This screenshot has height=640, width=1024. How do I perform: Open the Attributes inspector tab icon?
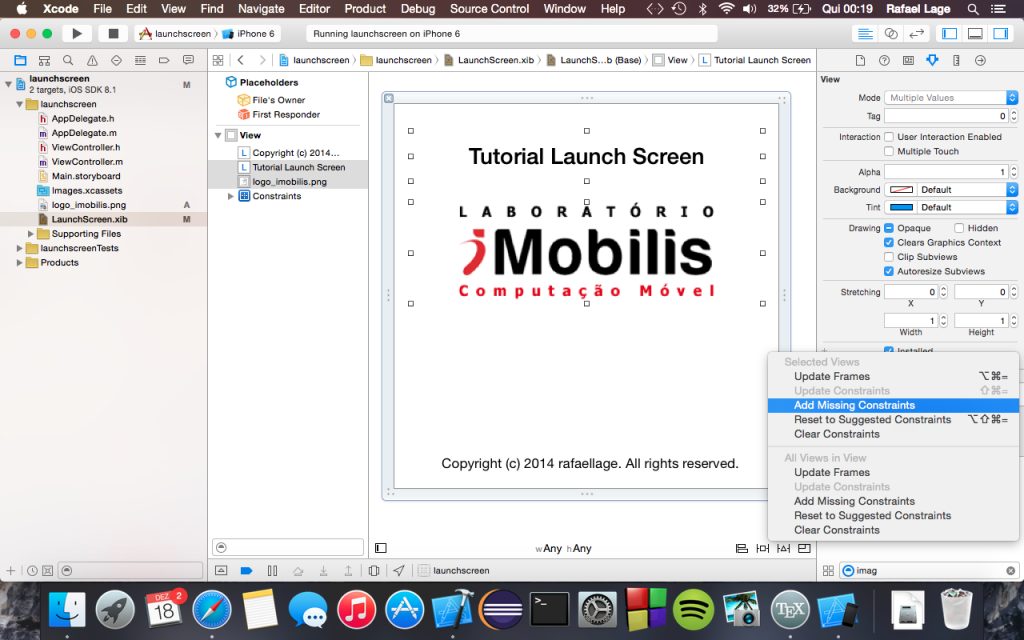(932, 60)
